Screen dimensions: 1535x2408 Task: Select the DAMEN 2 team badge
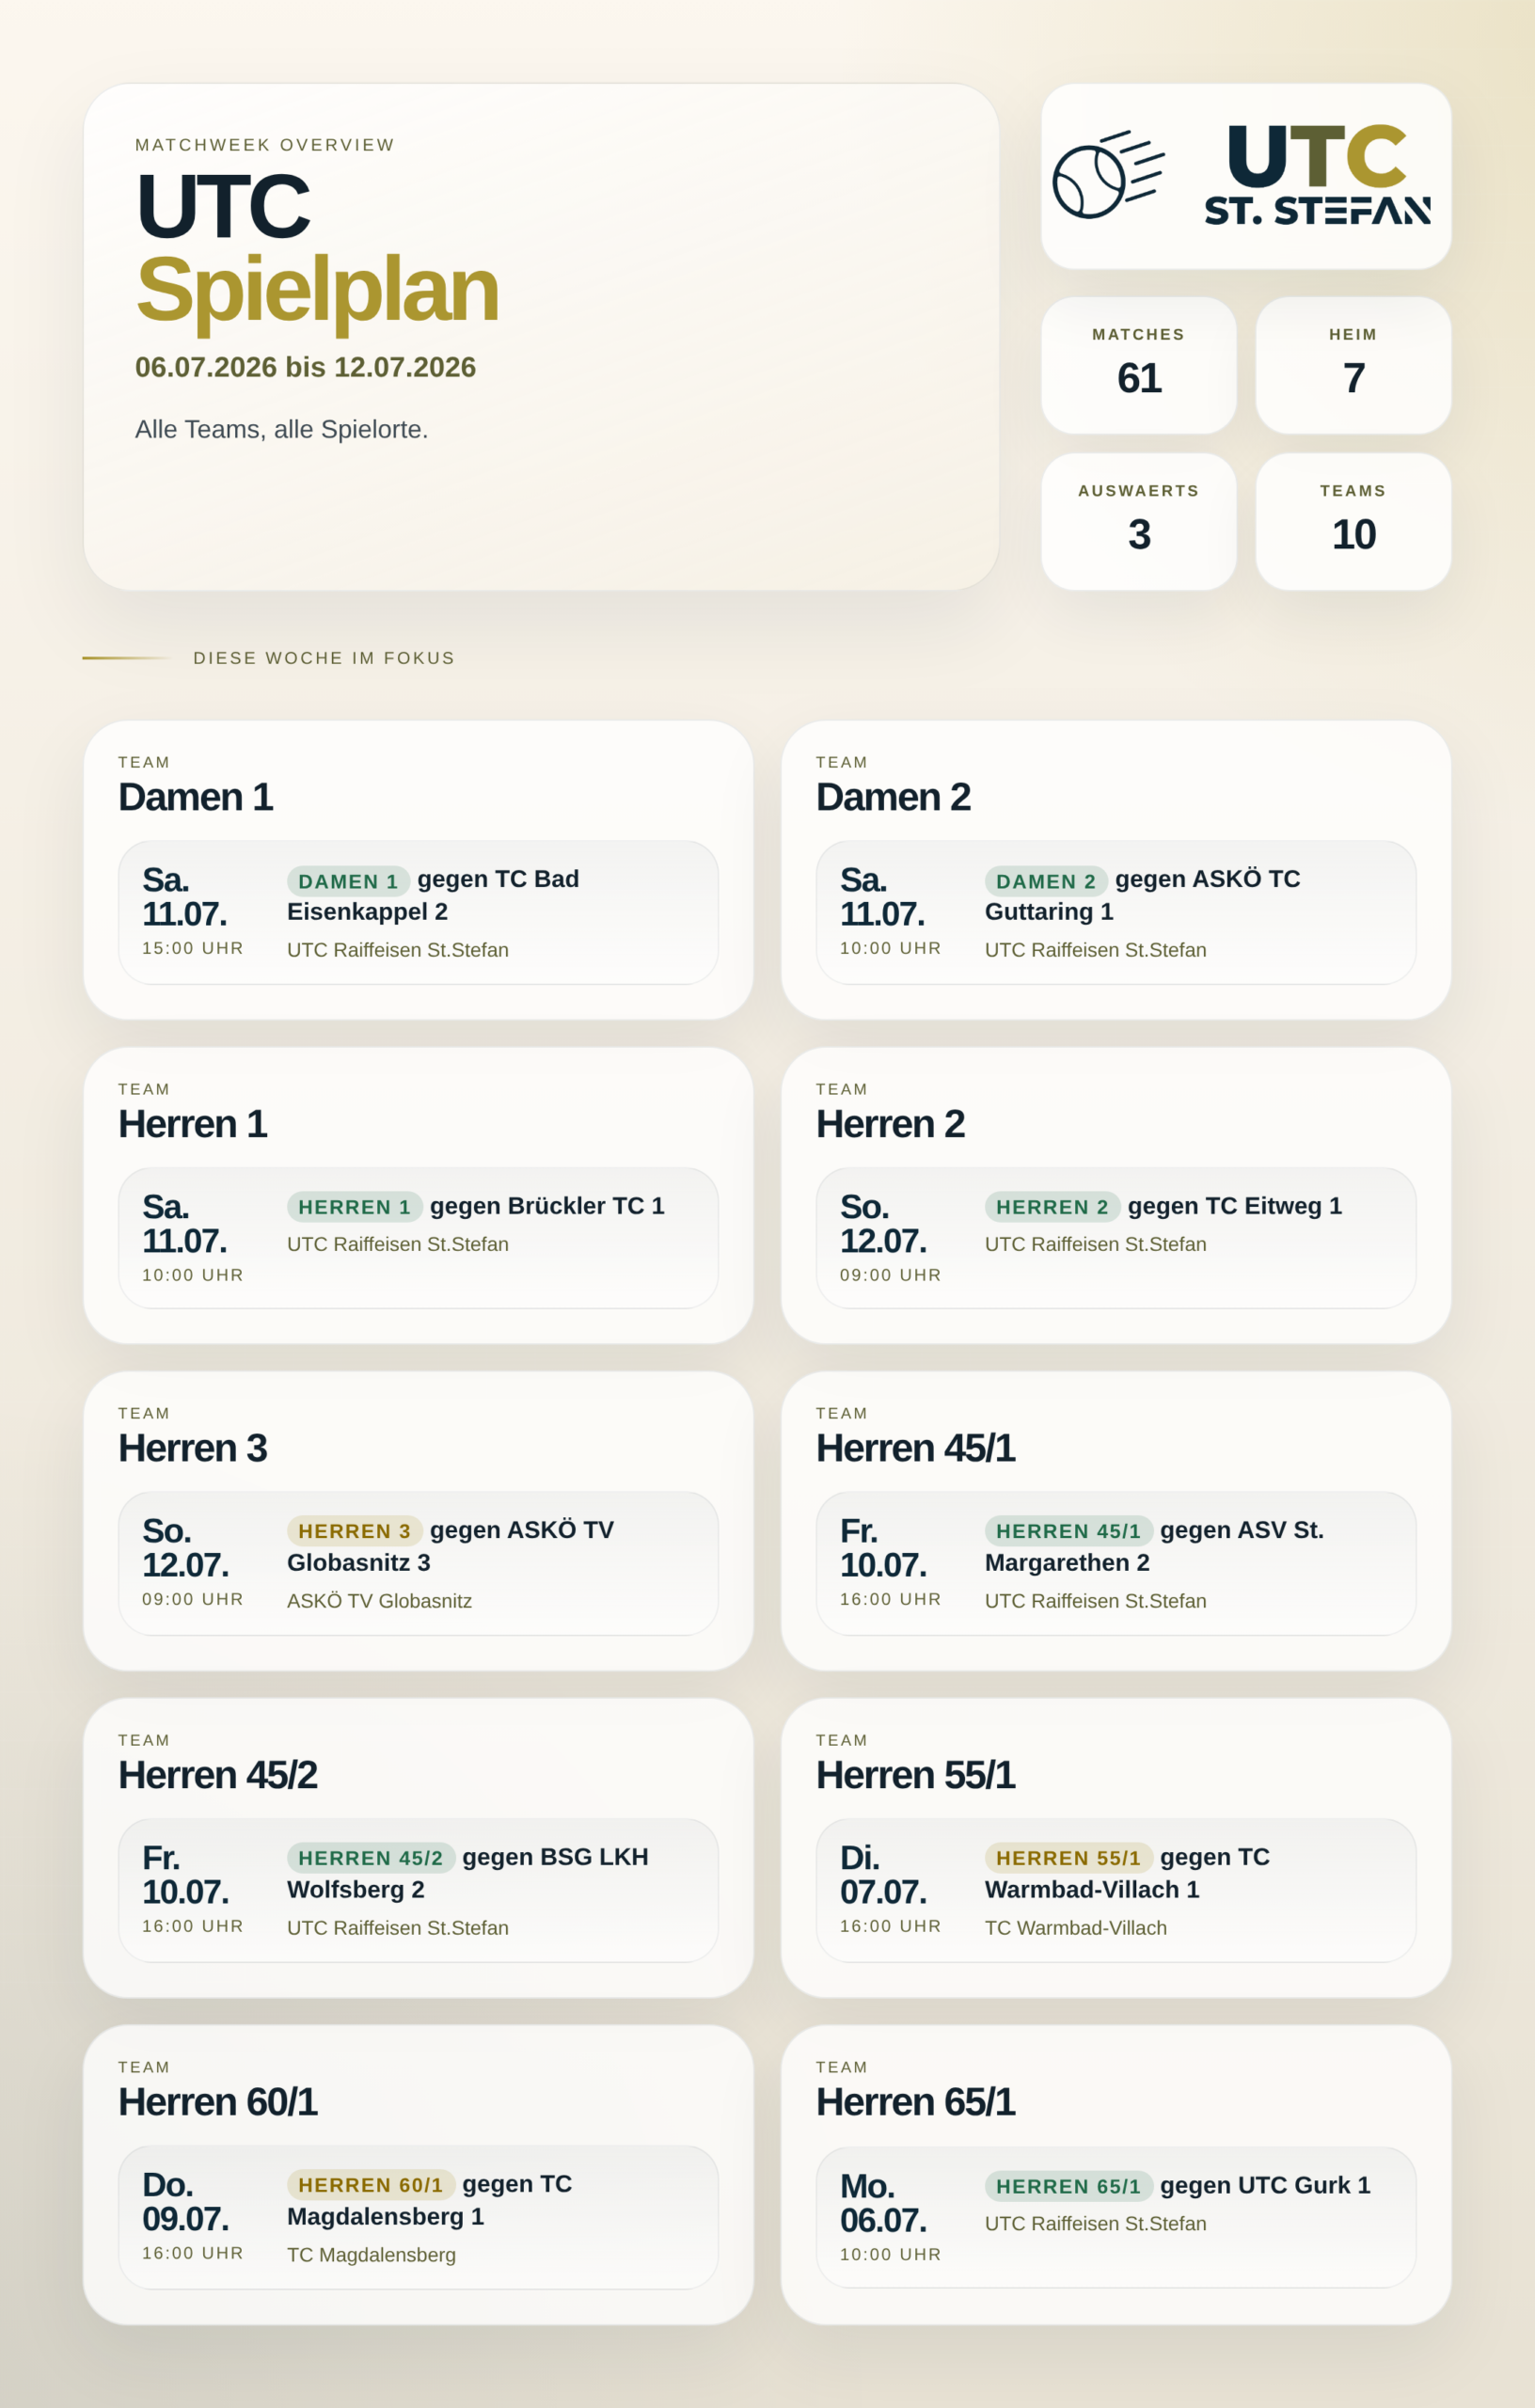point(1046,881)
